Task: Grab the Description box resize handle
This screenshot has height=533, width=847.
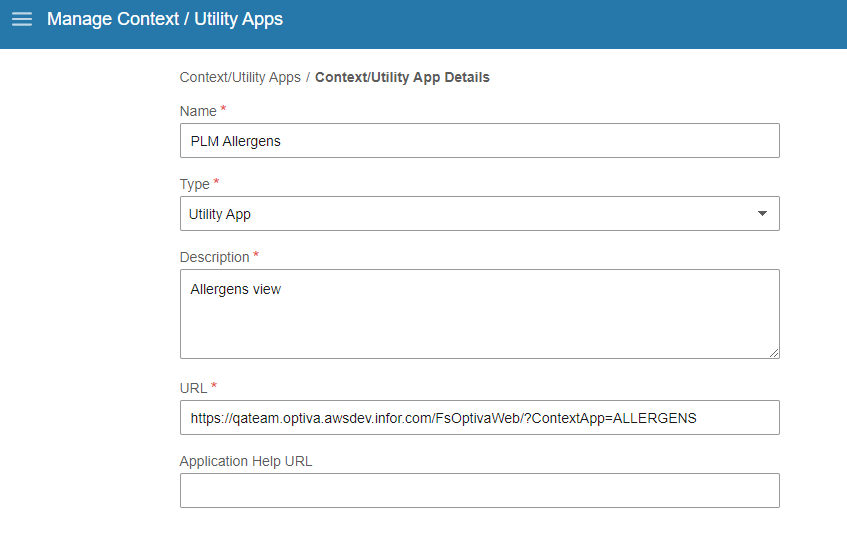Action: (x=774, y=352)
